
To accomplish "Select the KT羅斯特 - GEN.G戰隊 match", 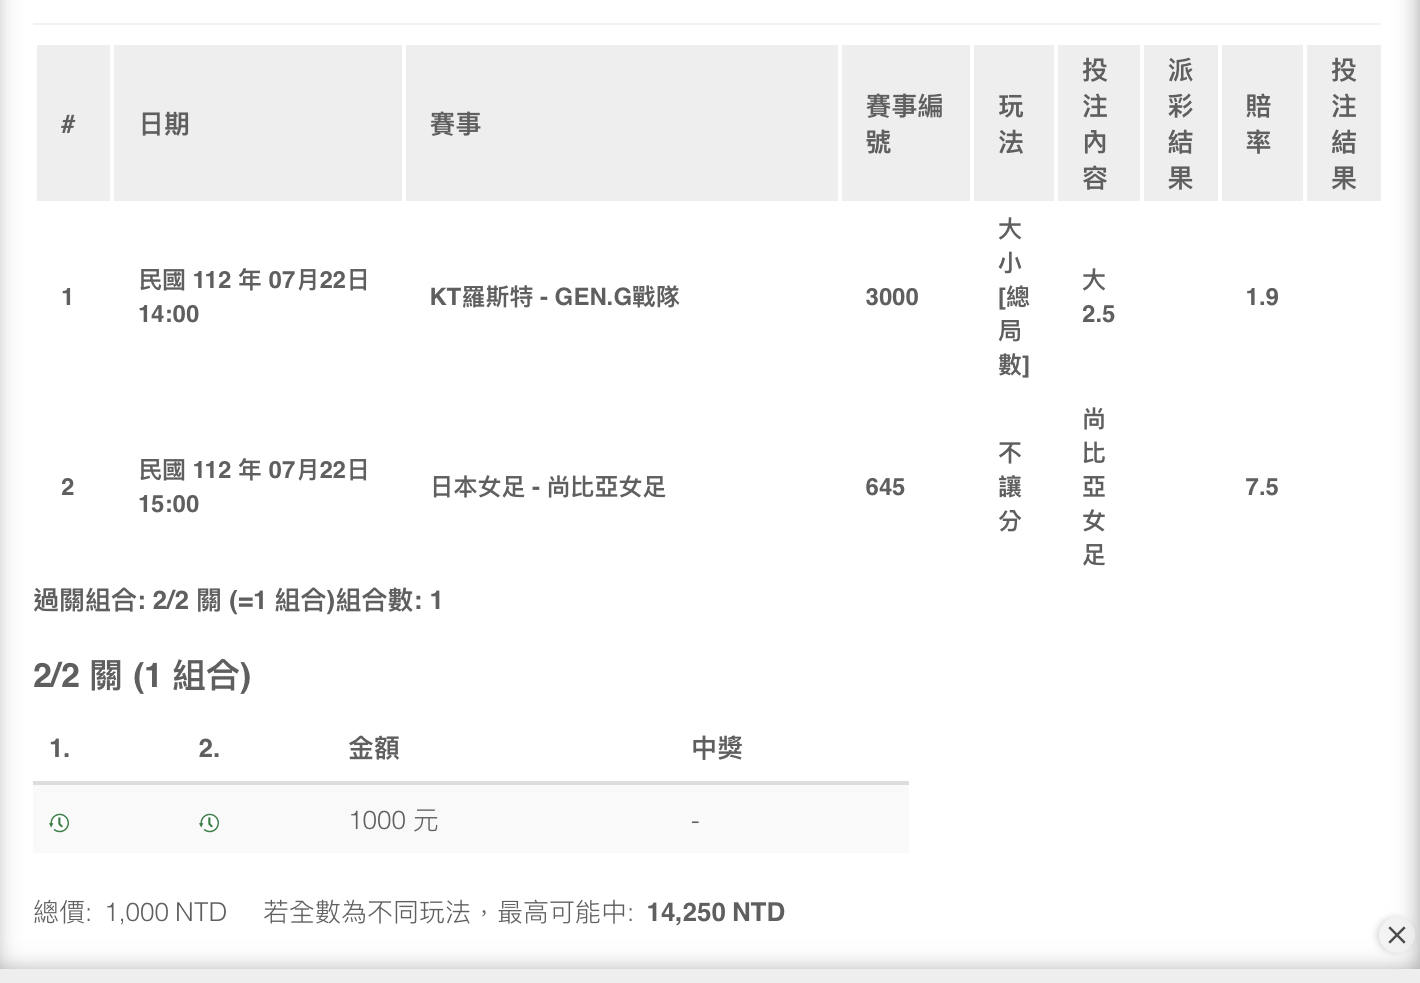I will coord(554,297).
